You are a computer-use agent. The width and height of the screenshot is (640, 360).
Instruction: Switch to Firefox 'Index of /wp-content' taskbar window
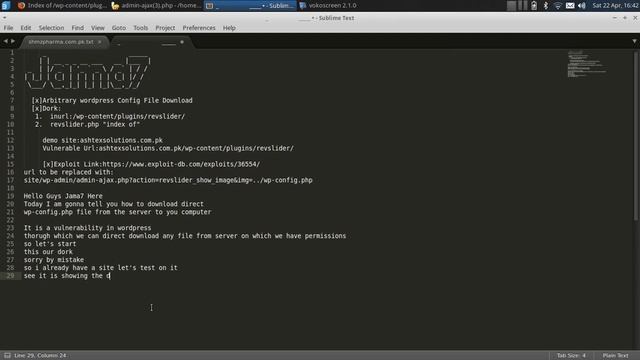click(x=62, y=5)
